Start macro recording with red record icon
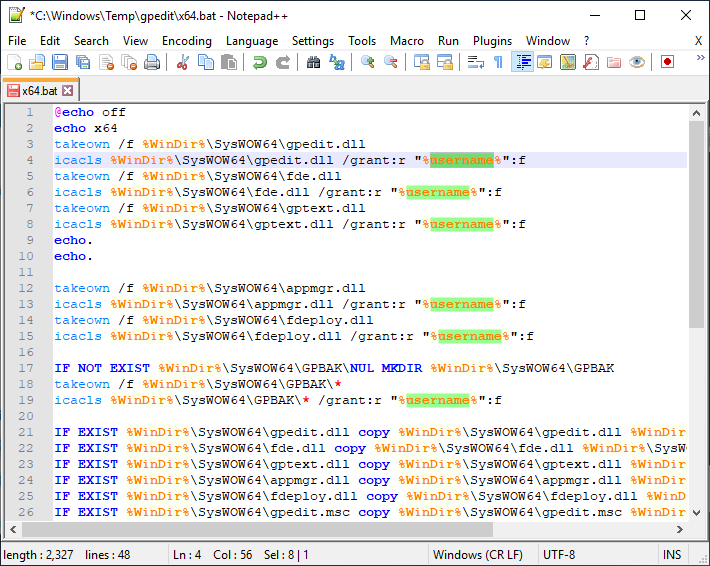The height and width of the screenshot is (566, 710). pos(667,62)
